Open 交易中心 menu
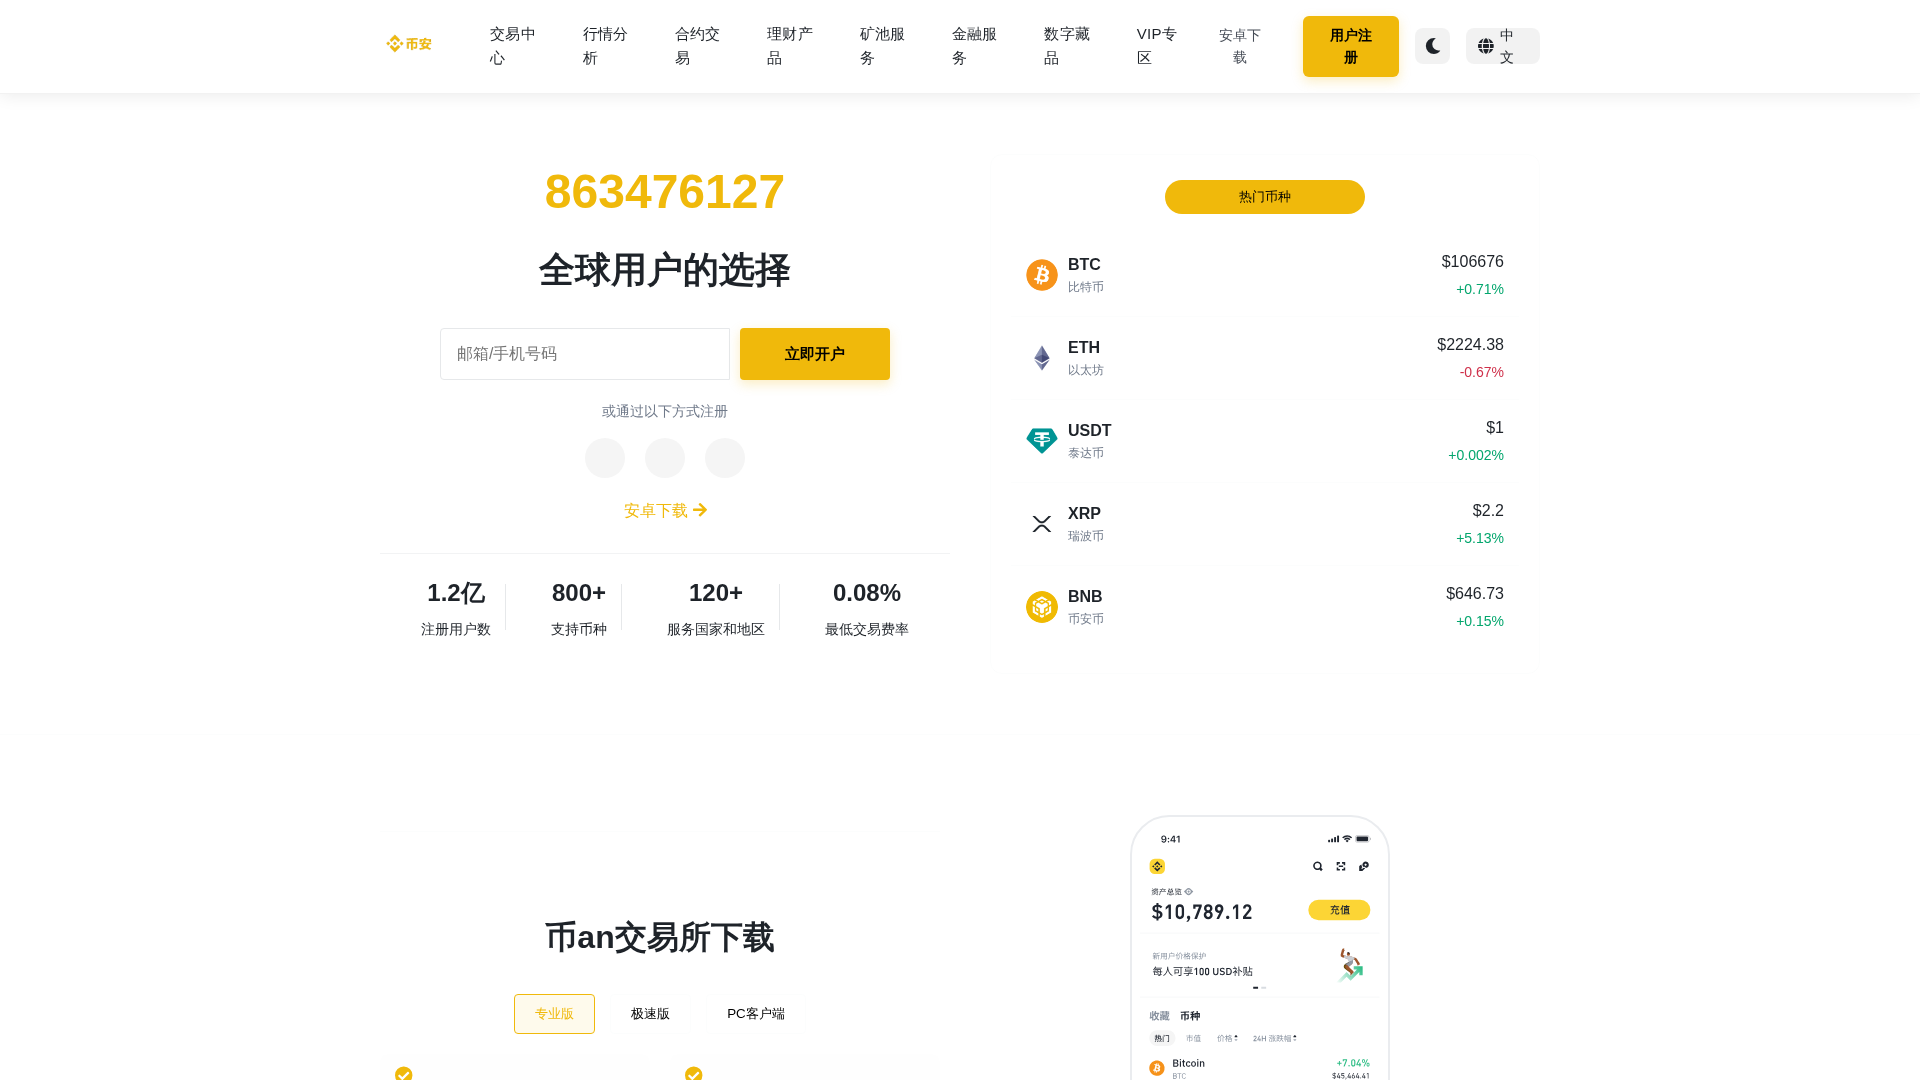Screen dimensions: 1920x1080 (513, 46)
